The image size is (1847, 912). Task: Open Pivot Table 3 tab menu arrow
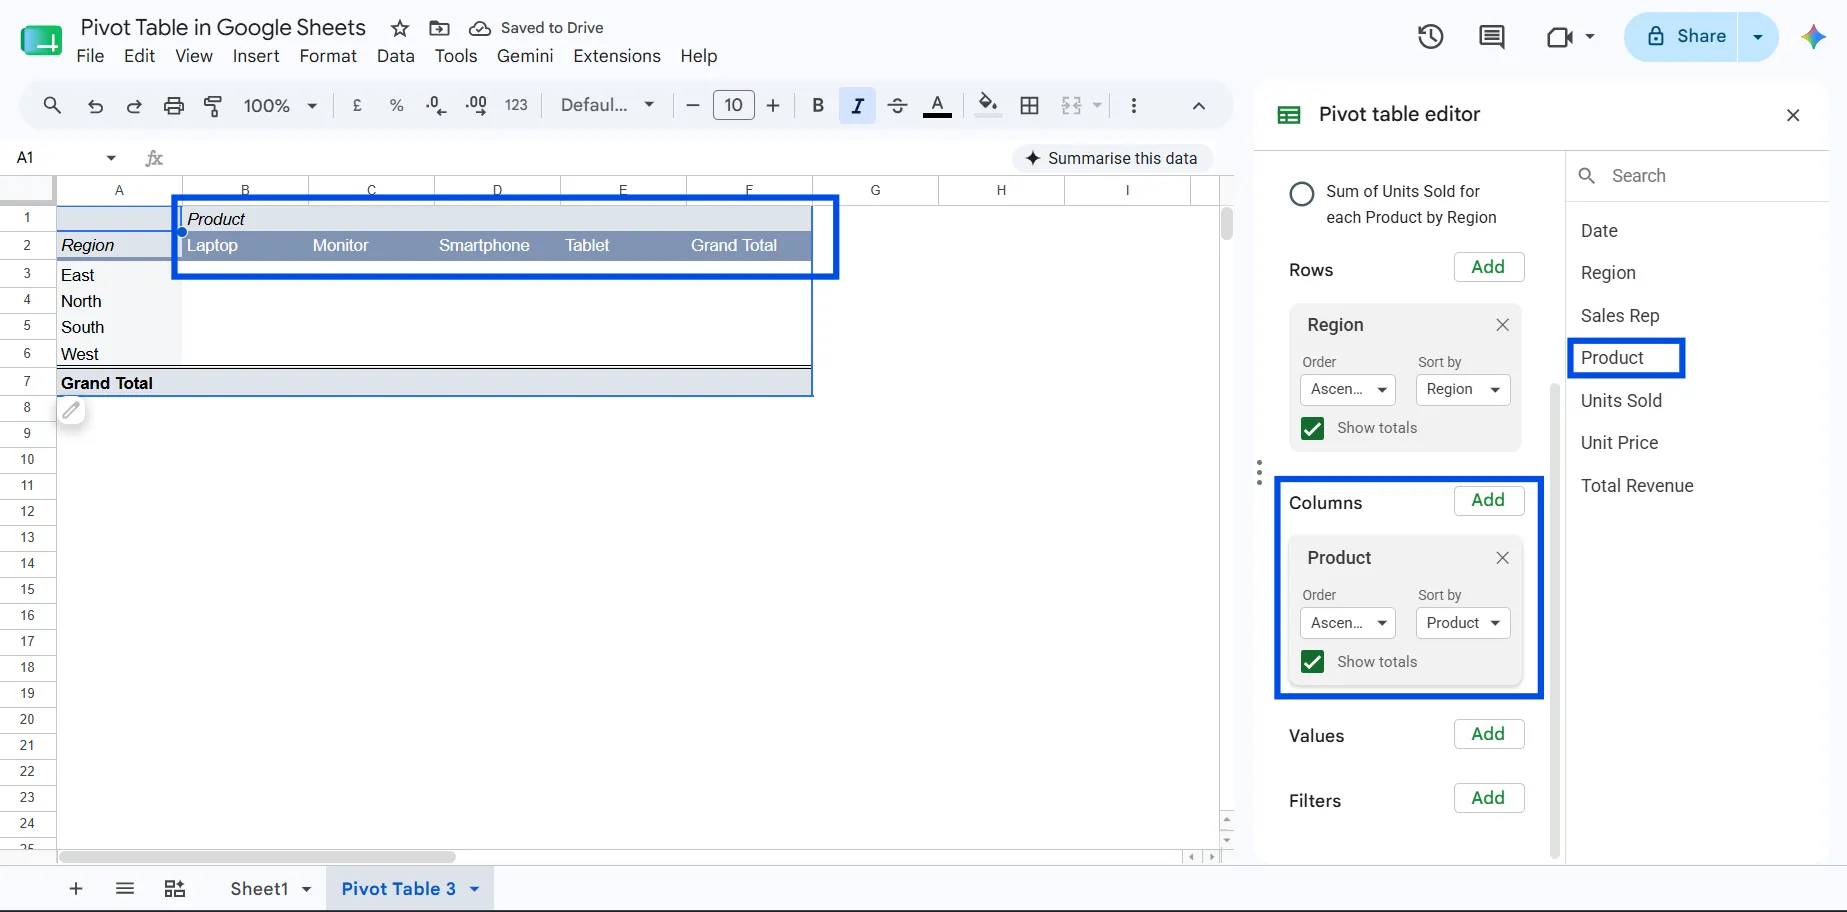(x=475, y=888)
